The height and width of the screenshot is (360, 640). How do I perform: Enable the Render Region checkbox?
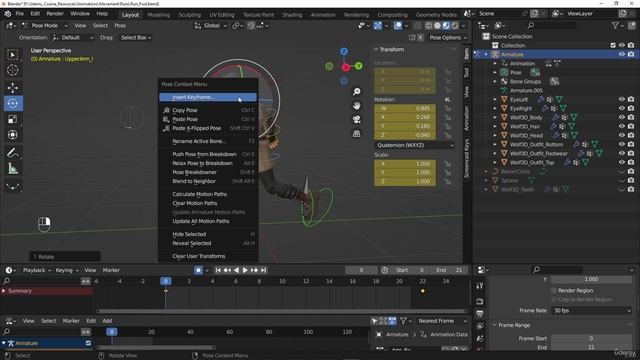[x=554, y=291]
